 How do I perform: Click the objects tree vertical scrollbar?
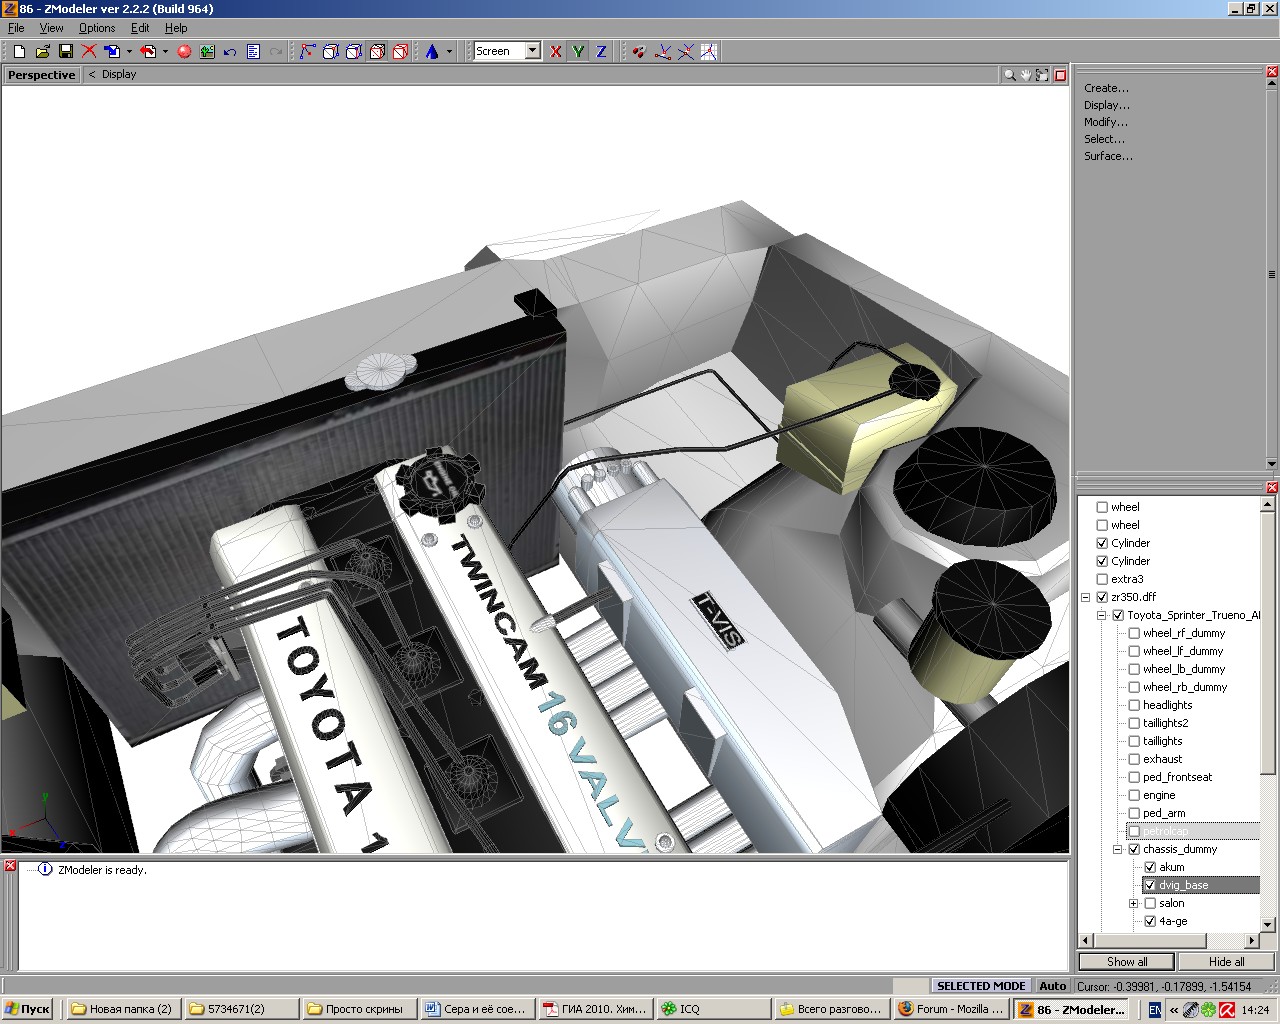pyautogui.click(x=1268, y=714)
